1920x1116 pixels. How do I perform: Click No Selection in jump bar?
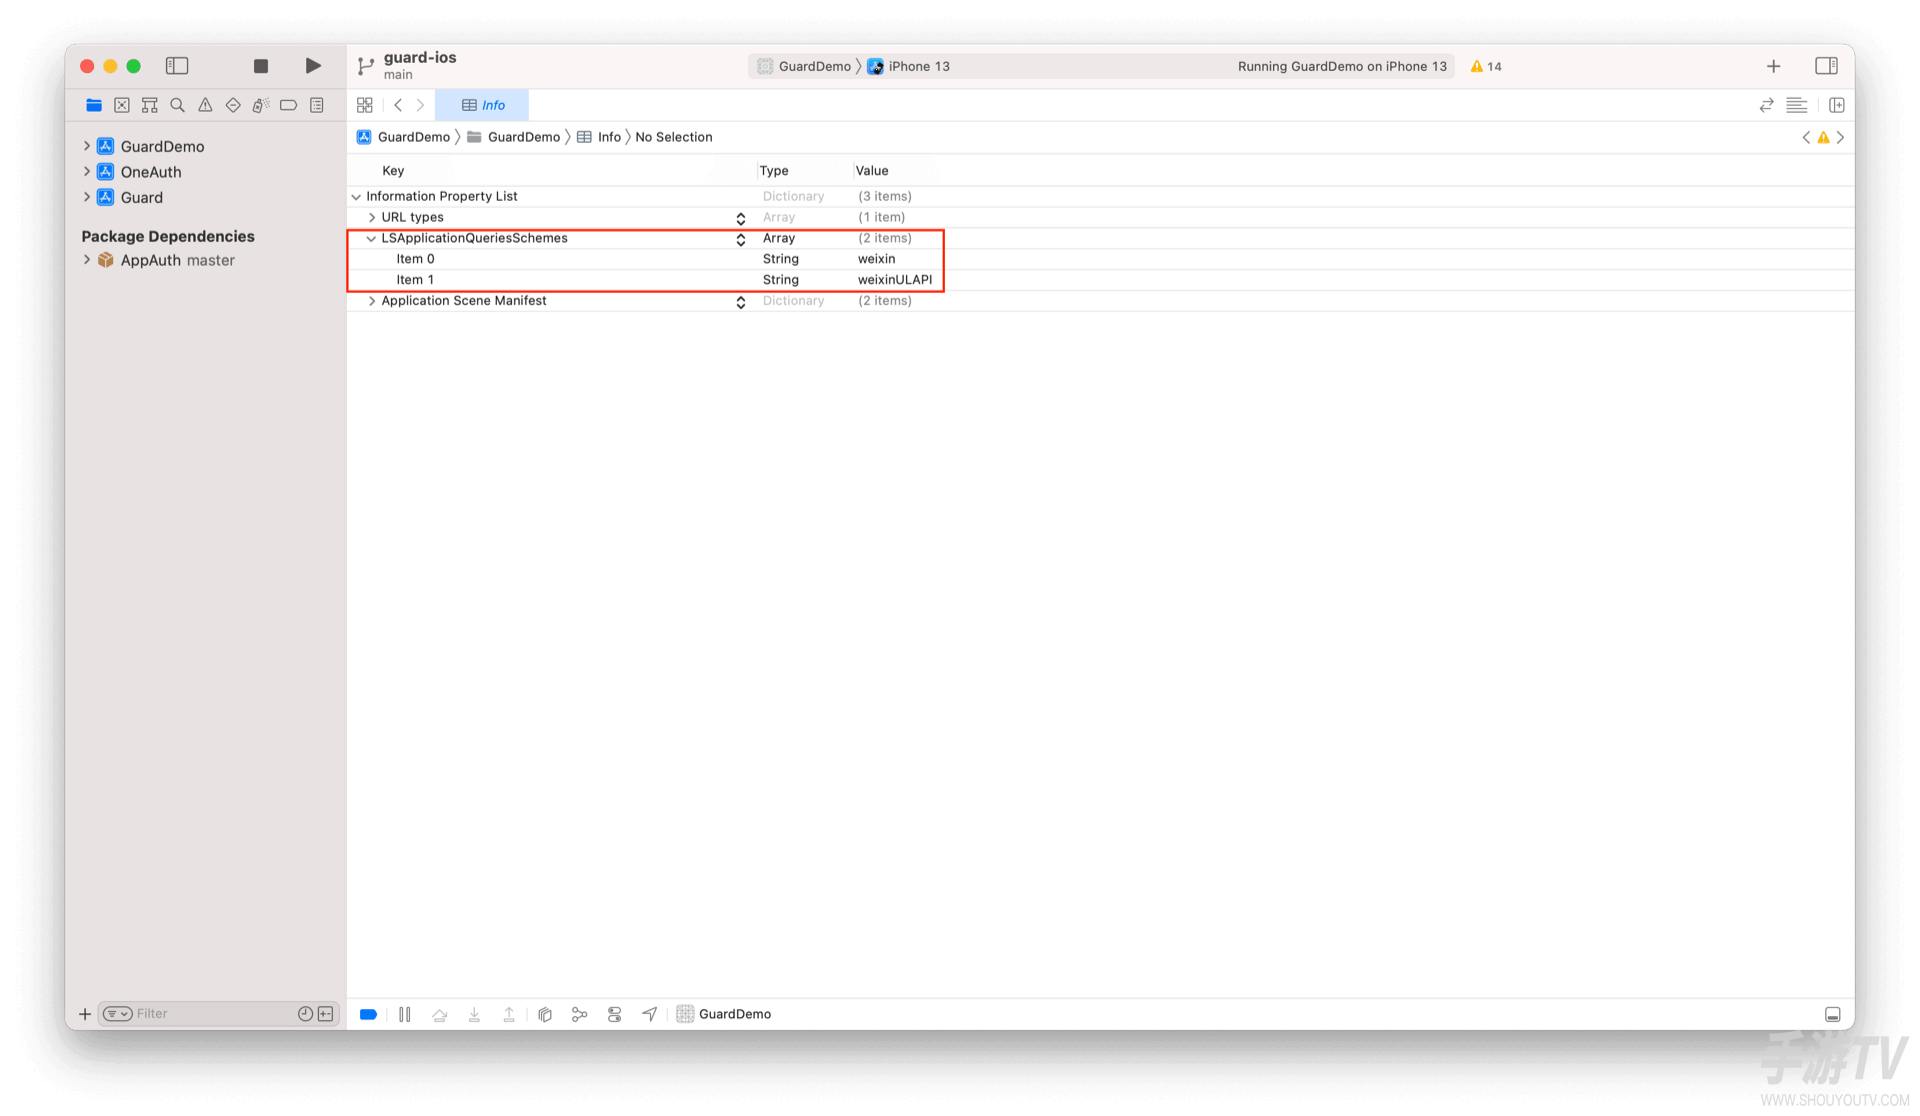674,137
